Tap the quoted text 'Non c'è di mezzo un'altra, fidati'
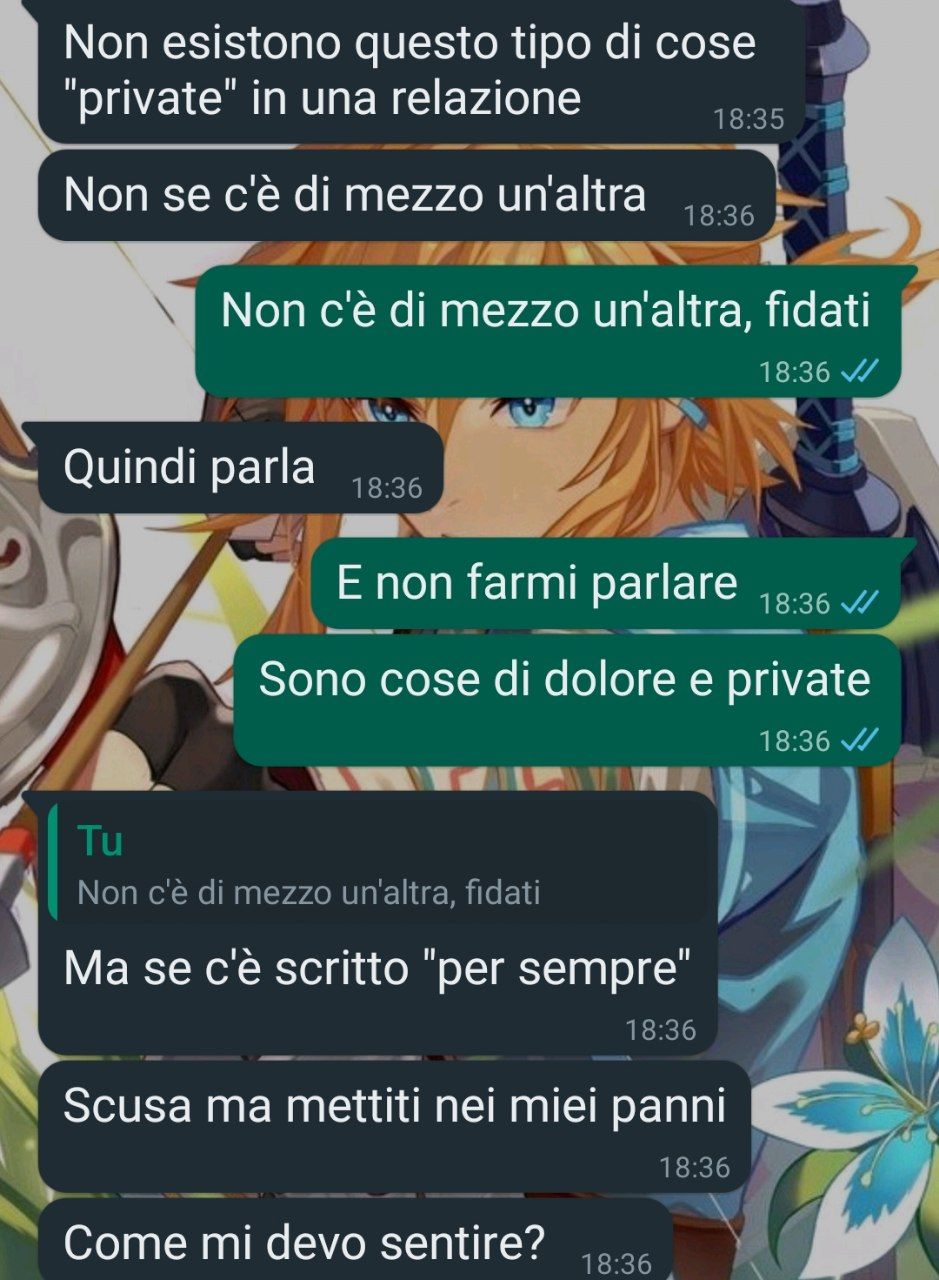Image resolution: width=939 pixels, height=1280 pixels. (308, 893)
